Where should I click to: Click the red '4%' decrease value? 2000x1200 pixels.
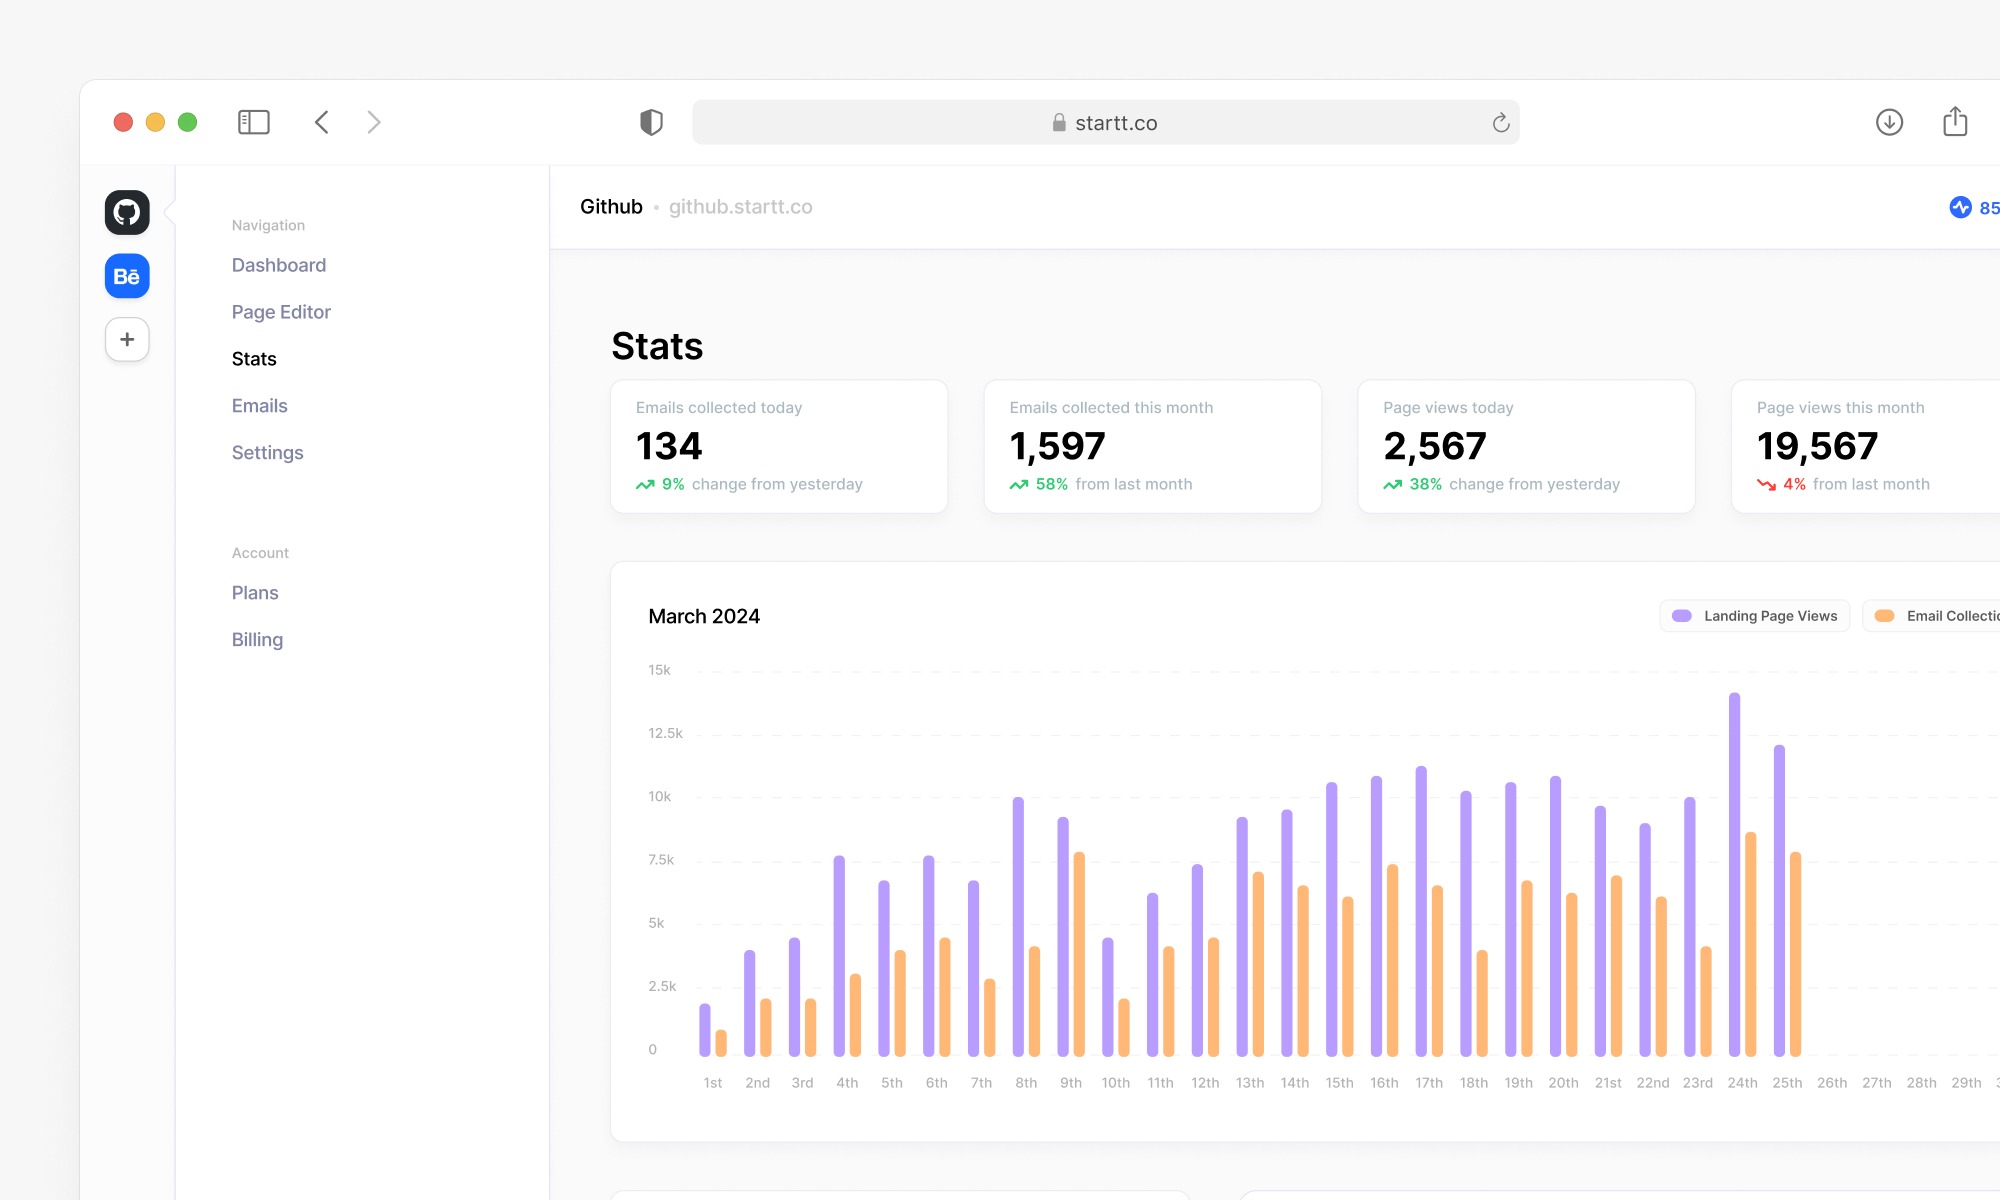[x=1794, y=484]
